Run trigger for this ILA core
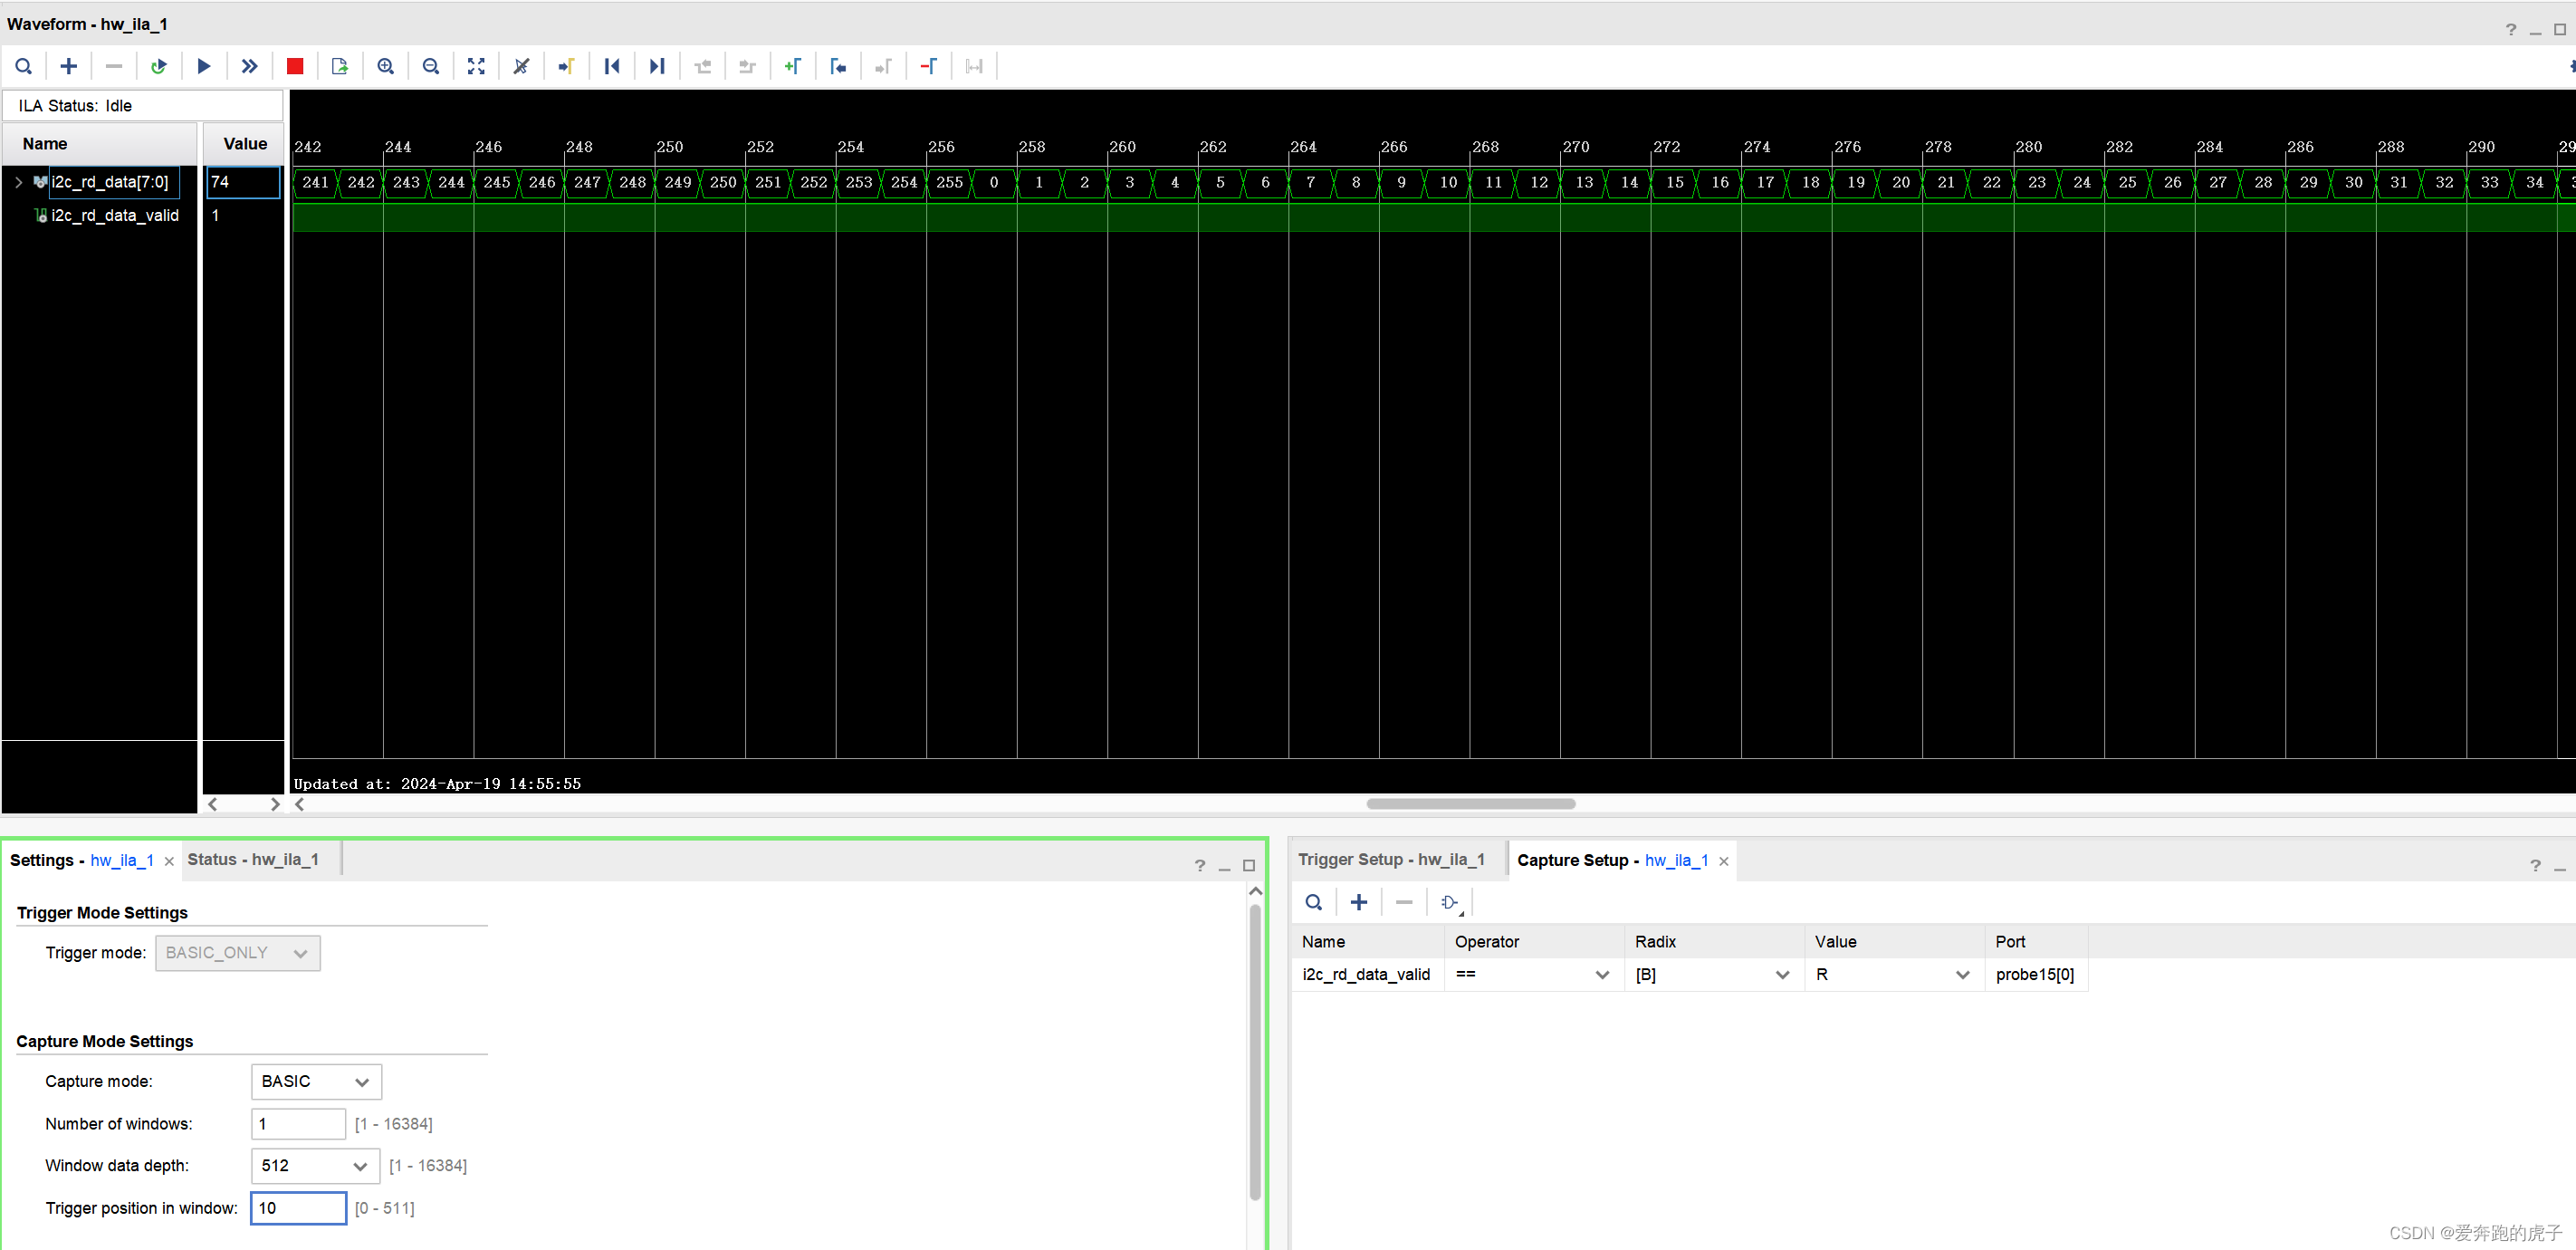 coord(204,66)
